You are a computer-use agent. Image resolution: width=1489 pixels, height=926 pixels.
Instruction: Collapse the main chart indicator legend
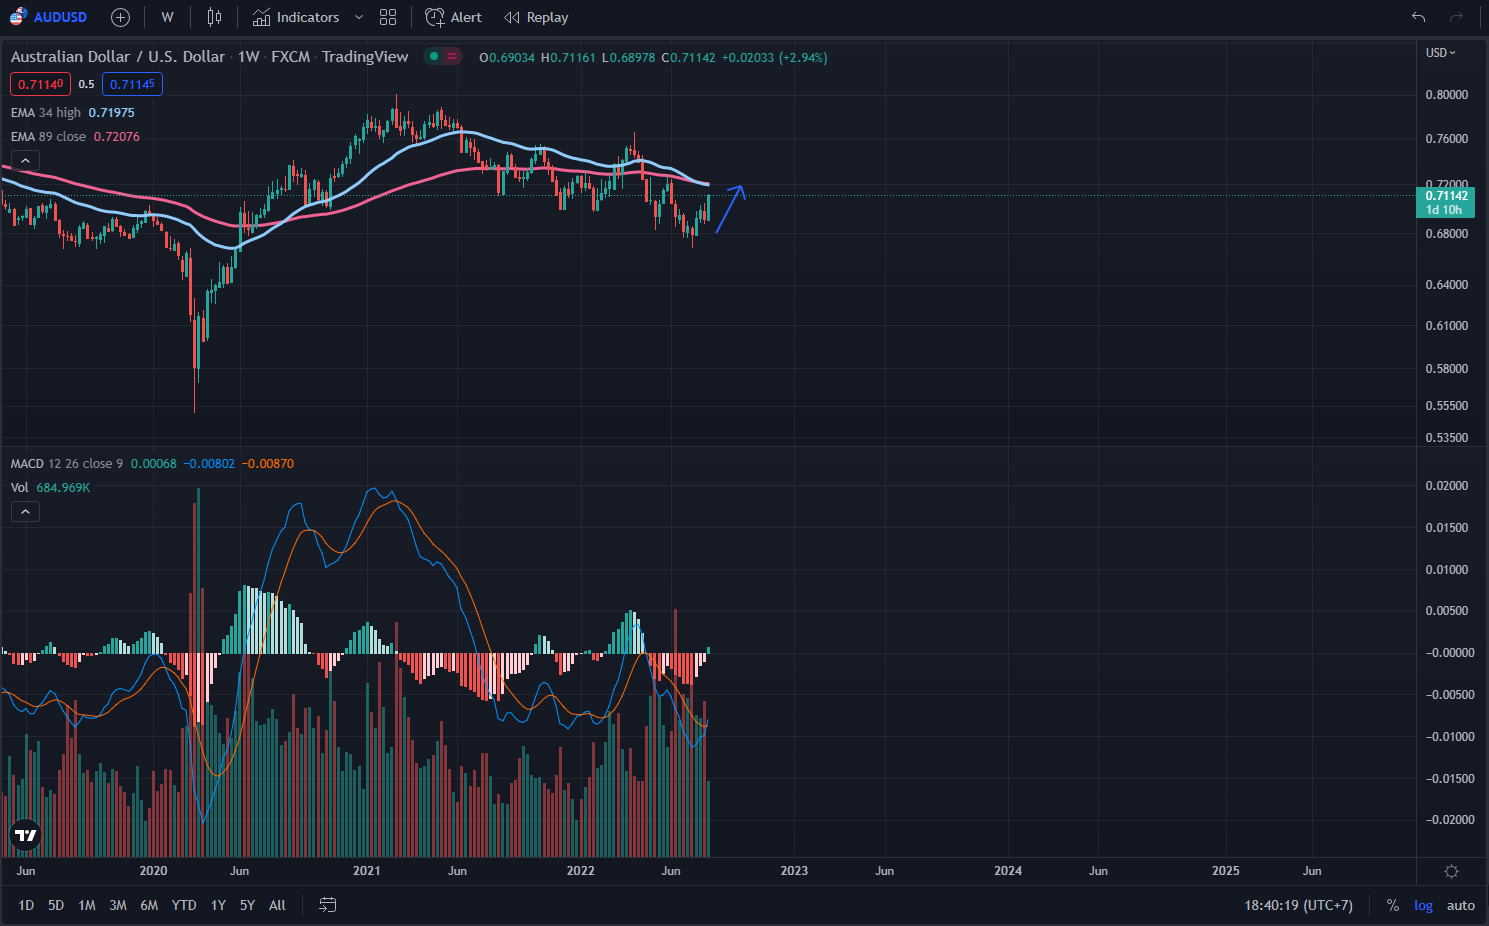[25, 160]
